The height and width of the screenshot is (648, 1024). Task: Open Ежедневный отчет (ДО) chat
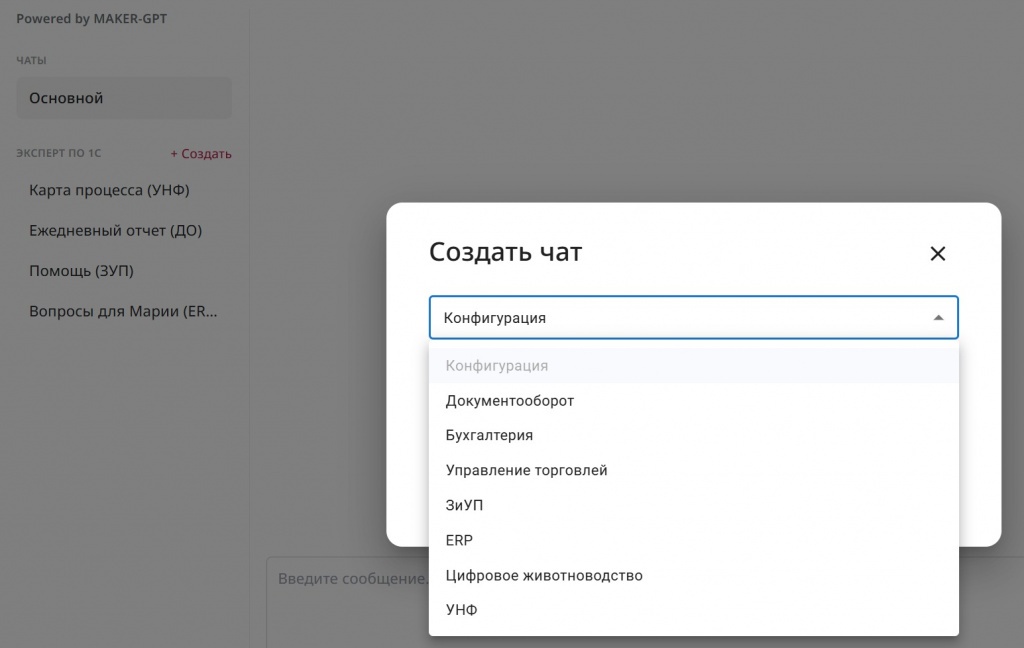coord(116,231)
